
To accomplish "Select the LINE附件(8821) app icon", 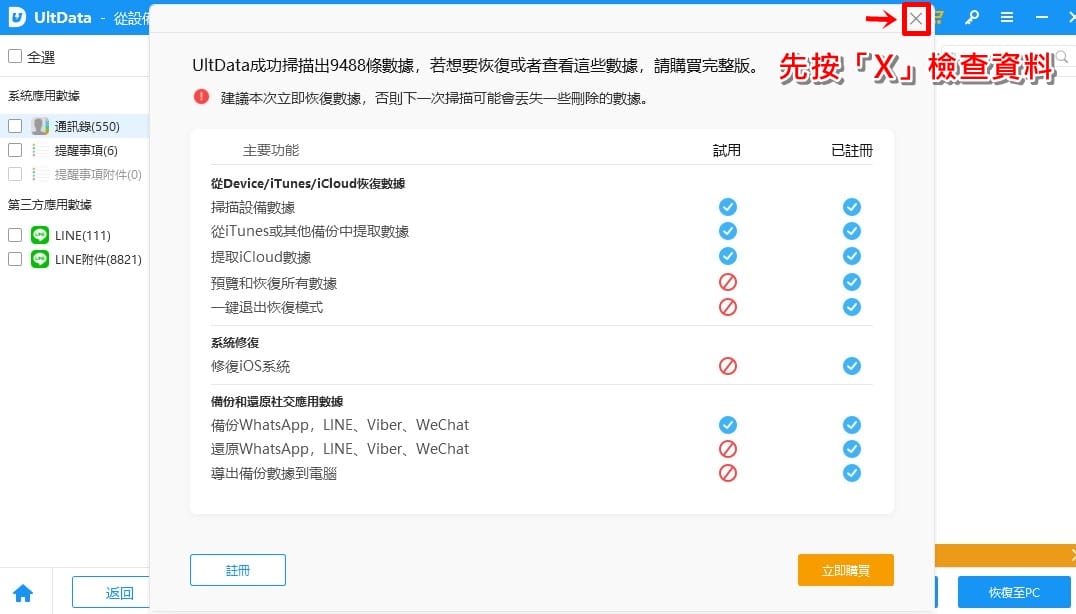I will [40, 259].
